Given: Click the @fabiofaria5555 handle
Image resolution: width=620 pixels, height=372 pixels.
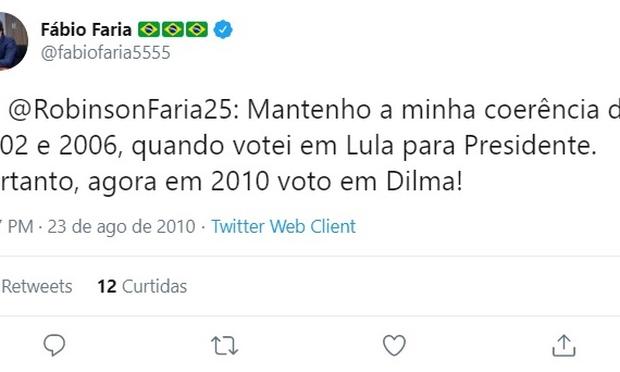Looking at the screenshot, I should pyautogui.click(x=106, y=53).
